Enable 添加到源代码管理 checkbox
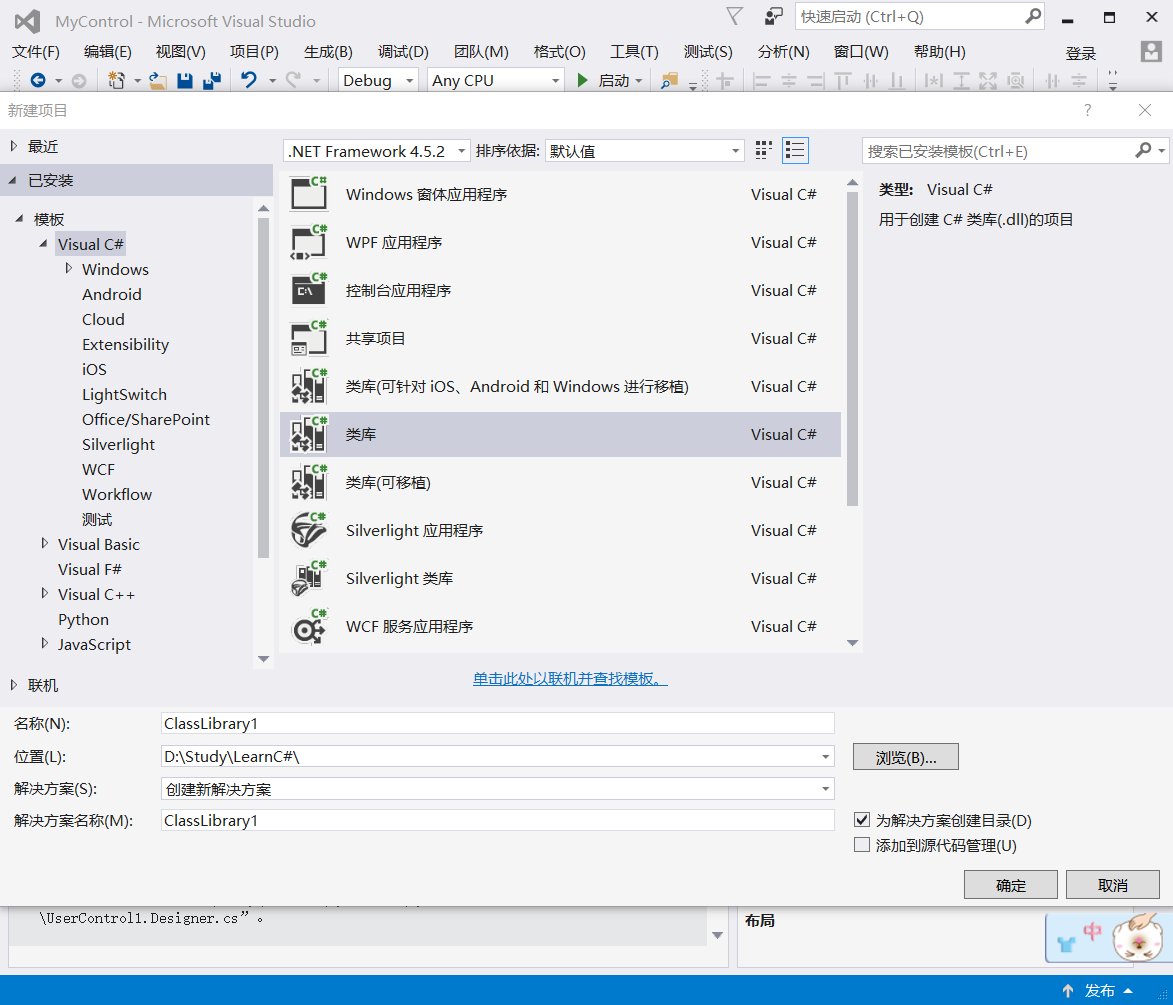Screen dimensions: 1173x1005 pos(862,844)
